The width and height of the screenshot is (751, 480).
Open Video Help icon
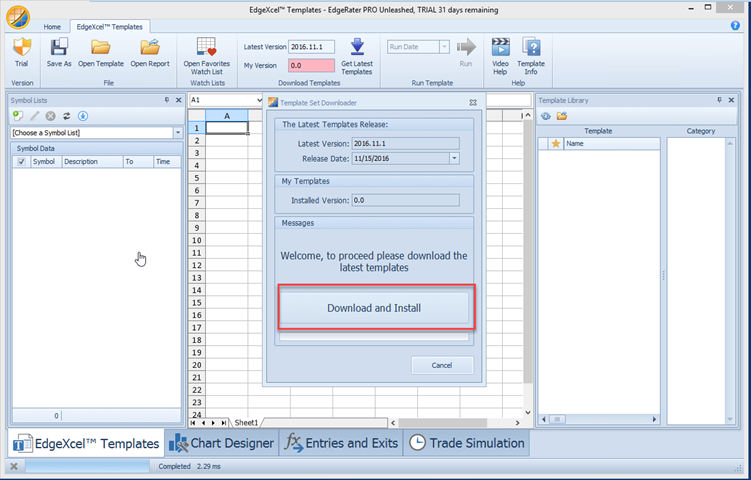500,47
